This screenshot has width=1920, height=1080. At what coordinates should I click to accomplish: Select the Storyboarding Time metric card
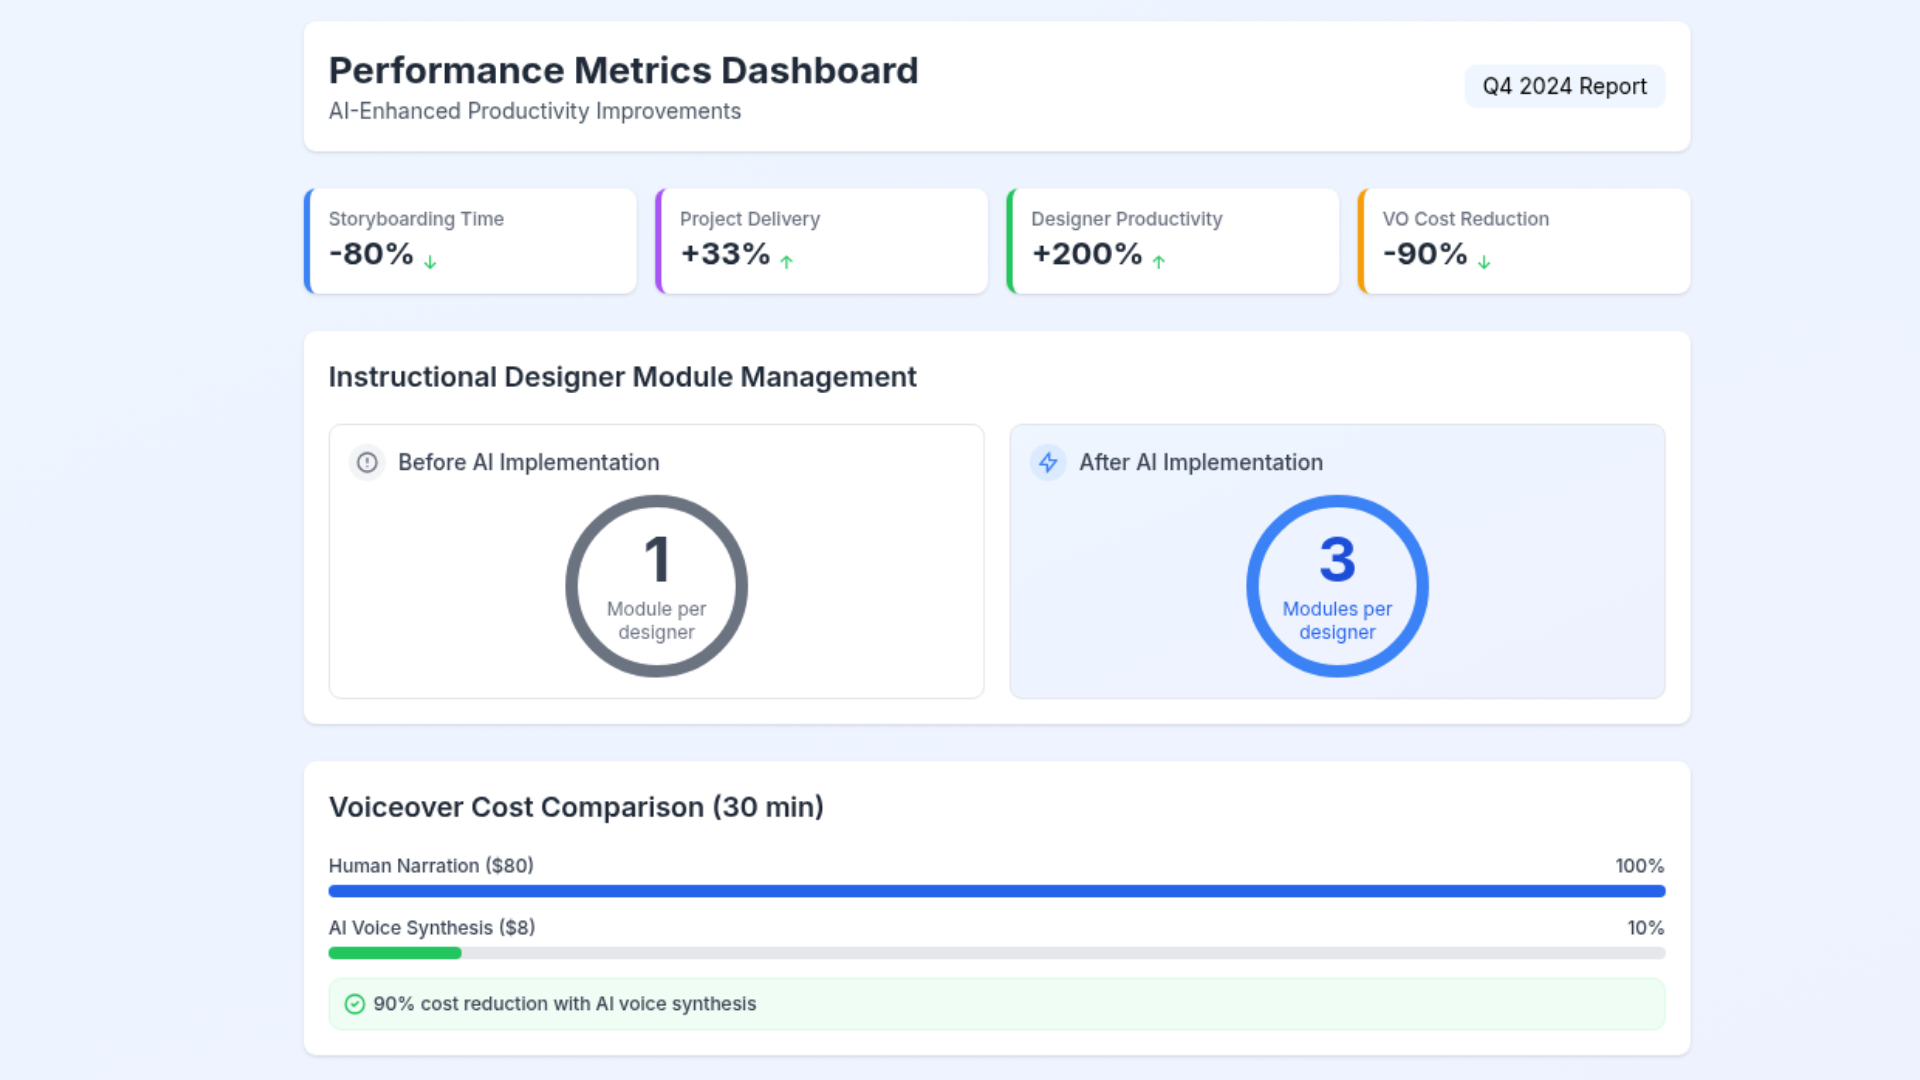(x=470, y=241)
